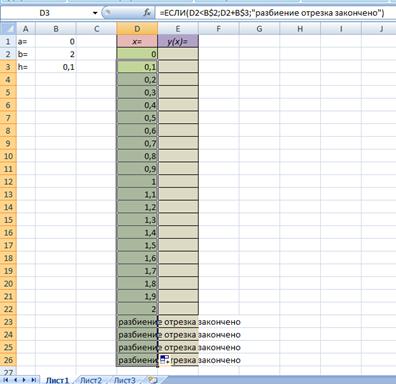
Task: Switch to the Лист3 sheet tab
Action: click(x=125, y=380)
